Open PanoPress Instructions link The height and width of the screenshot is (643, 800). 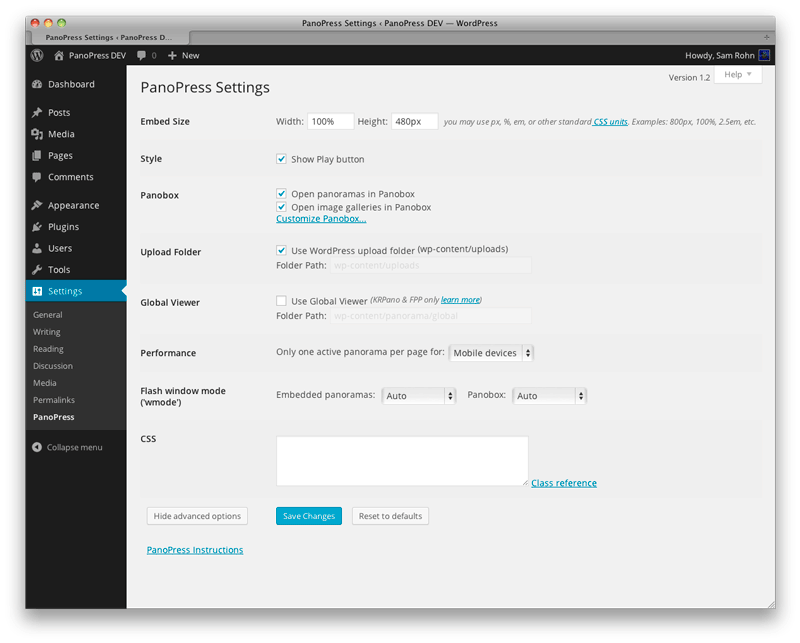pos(195,550)
